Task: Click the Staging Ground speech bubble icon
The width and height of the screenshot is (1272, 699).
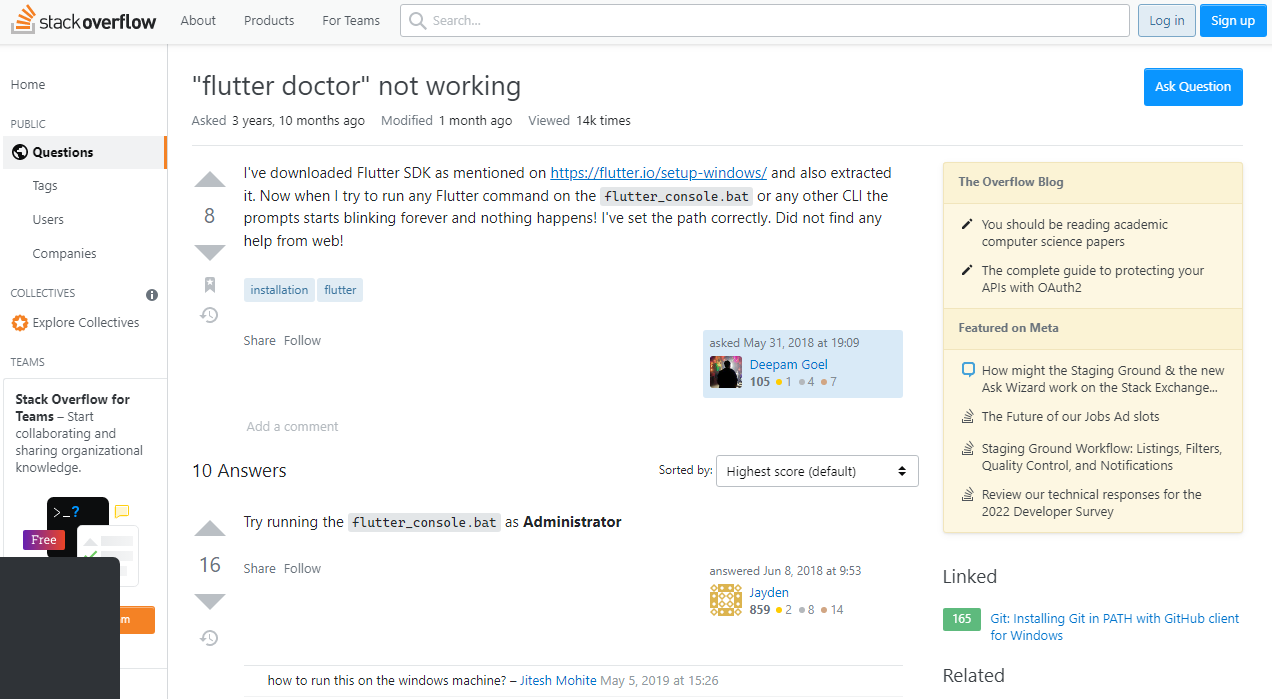Action: (x=967, y=370)
